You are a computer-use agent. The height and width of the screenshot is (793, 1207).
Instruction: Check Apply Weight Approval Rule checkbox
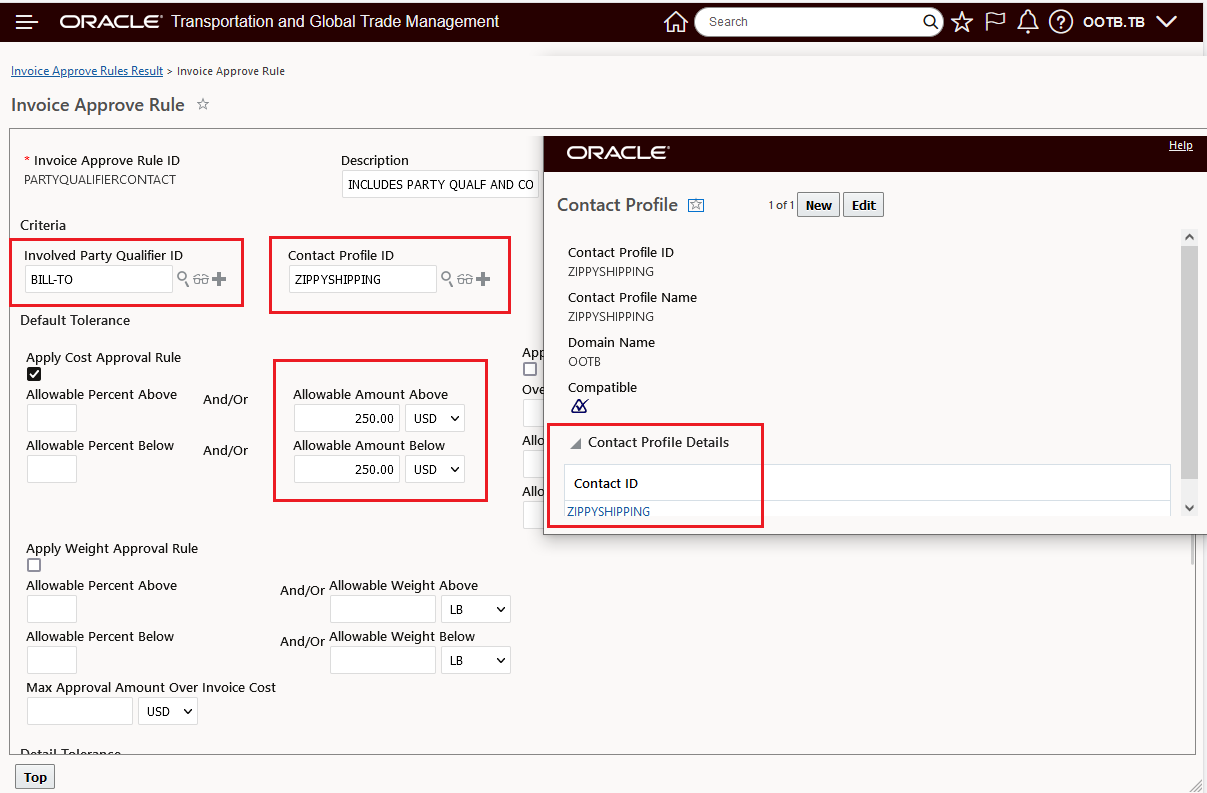click(x=34, y=565)
